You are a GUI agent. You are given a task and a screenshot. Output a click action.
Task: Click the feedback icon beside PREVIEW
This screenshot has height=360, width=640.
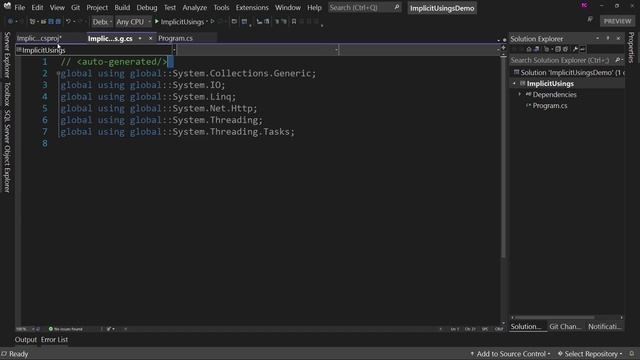590,20
